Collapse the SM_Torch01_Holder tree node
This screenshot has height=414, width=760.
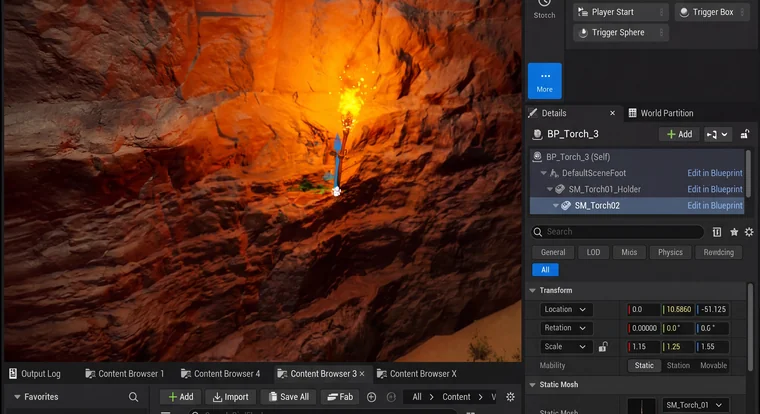tap(550, 189)
